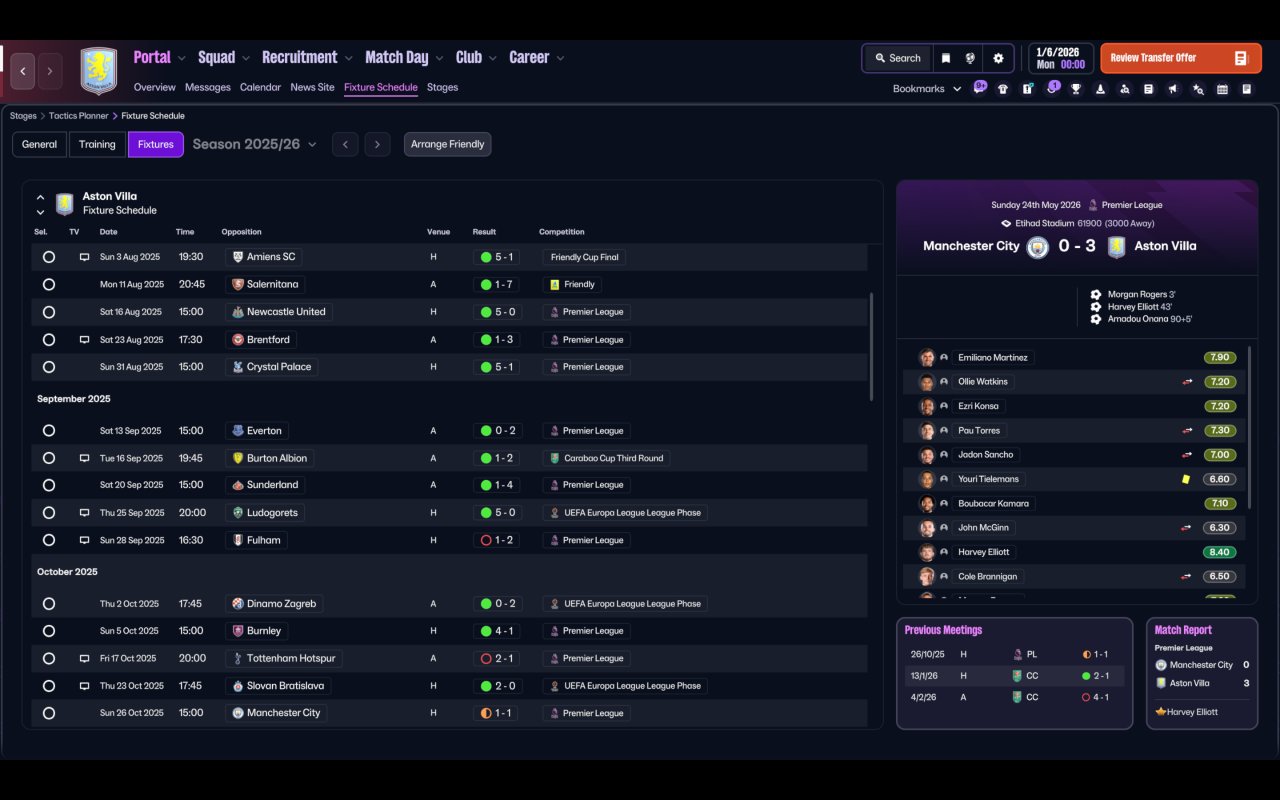The height and width of the screenshot is (800, 1280).
Task: Click the up chevron beside Aston Villa Fixture Schedule
Action: point(40,198)
